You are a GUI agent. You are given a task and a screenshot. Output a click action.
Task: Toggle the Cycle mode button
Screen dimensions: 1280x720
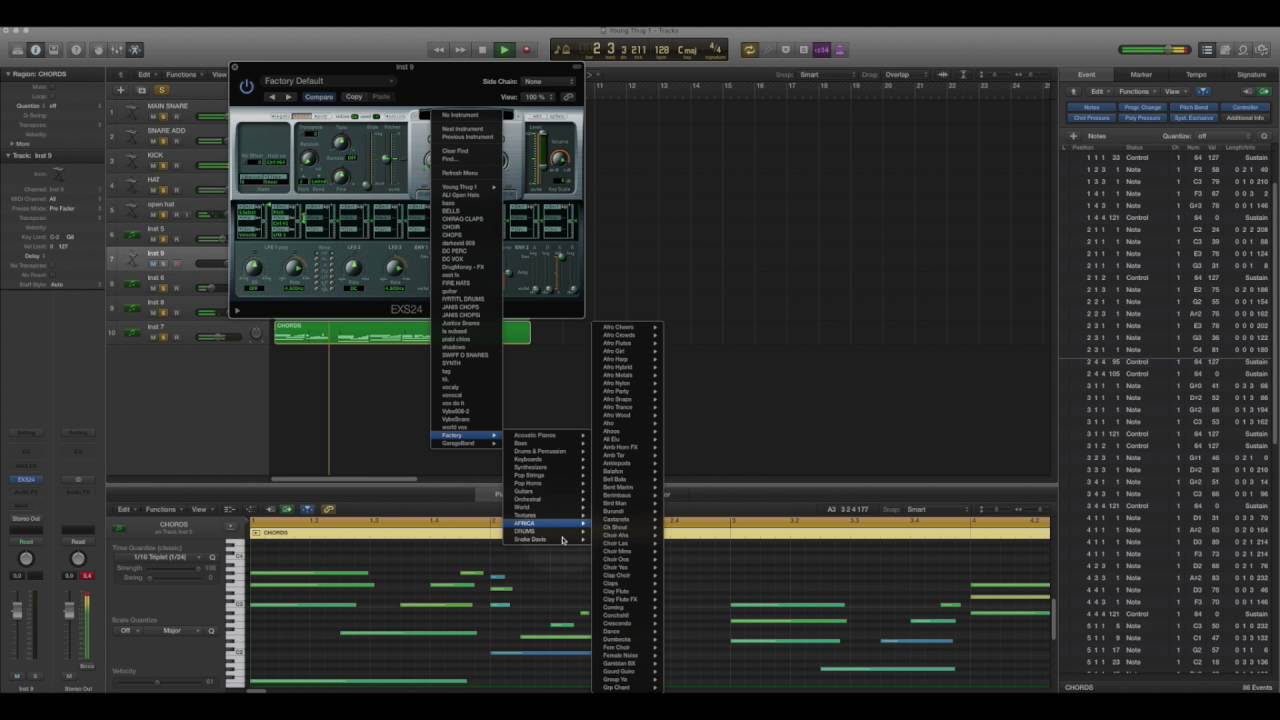pyautogui.click(x=748, y=50)
